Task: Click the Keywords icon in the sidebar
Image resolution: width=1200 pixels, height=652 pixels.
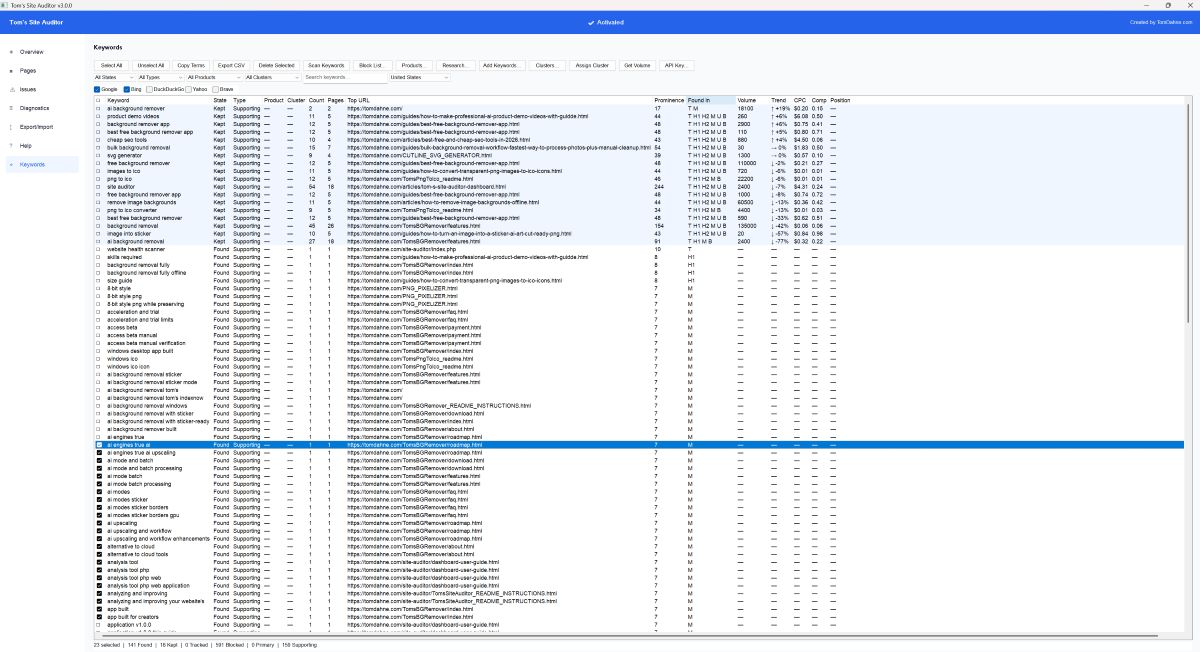Action: coord(12,163)
